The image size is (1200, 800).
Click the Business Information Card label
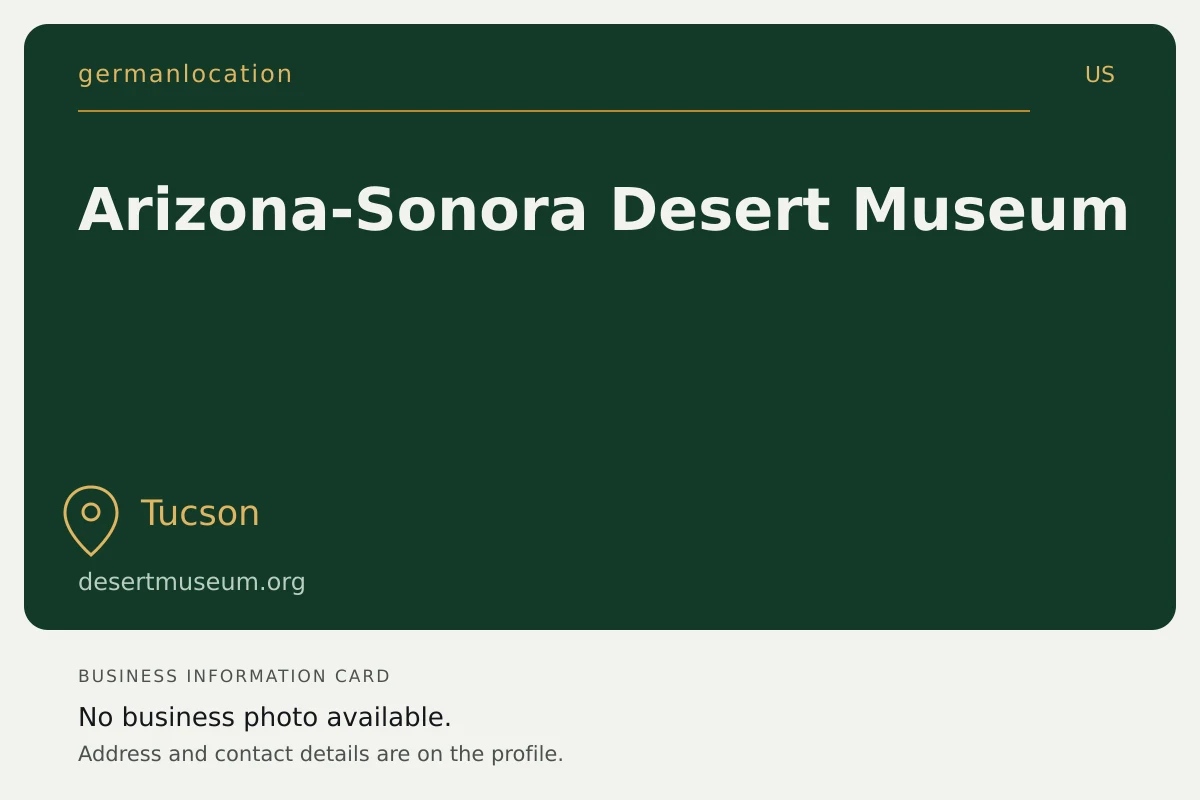point(234,676)
